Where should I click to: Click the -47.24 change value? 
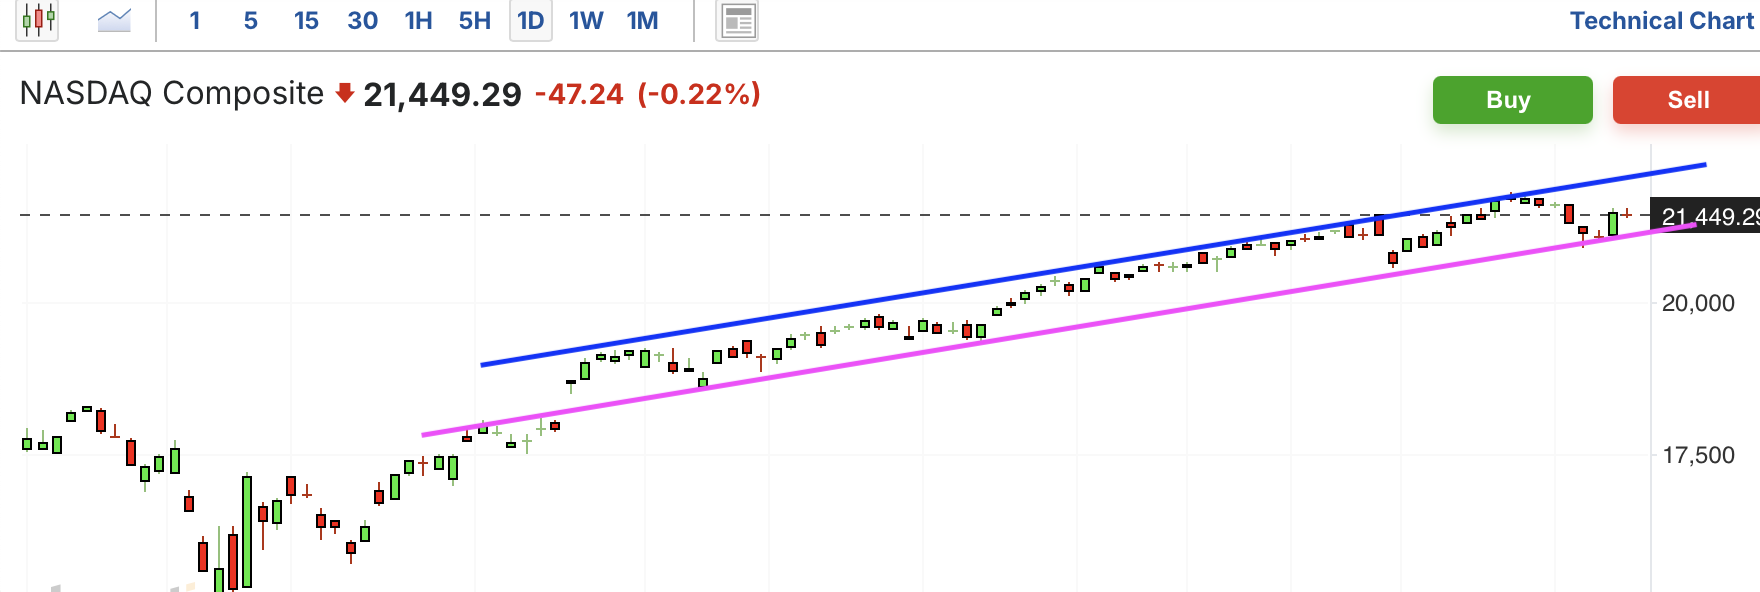tap(579, 94)
